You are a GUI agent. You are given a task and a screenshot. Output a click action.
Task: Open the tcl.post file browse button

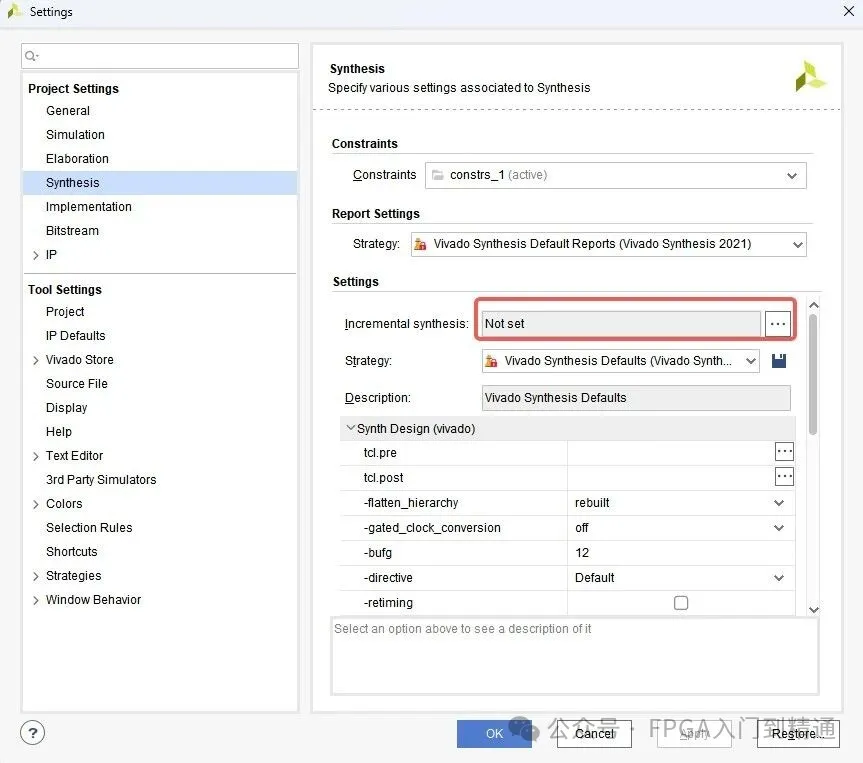784,477
